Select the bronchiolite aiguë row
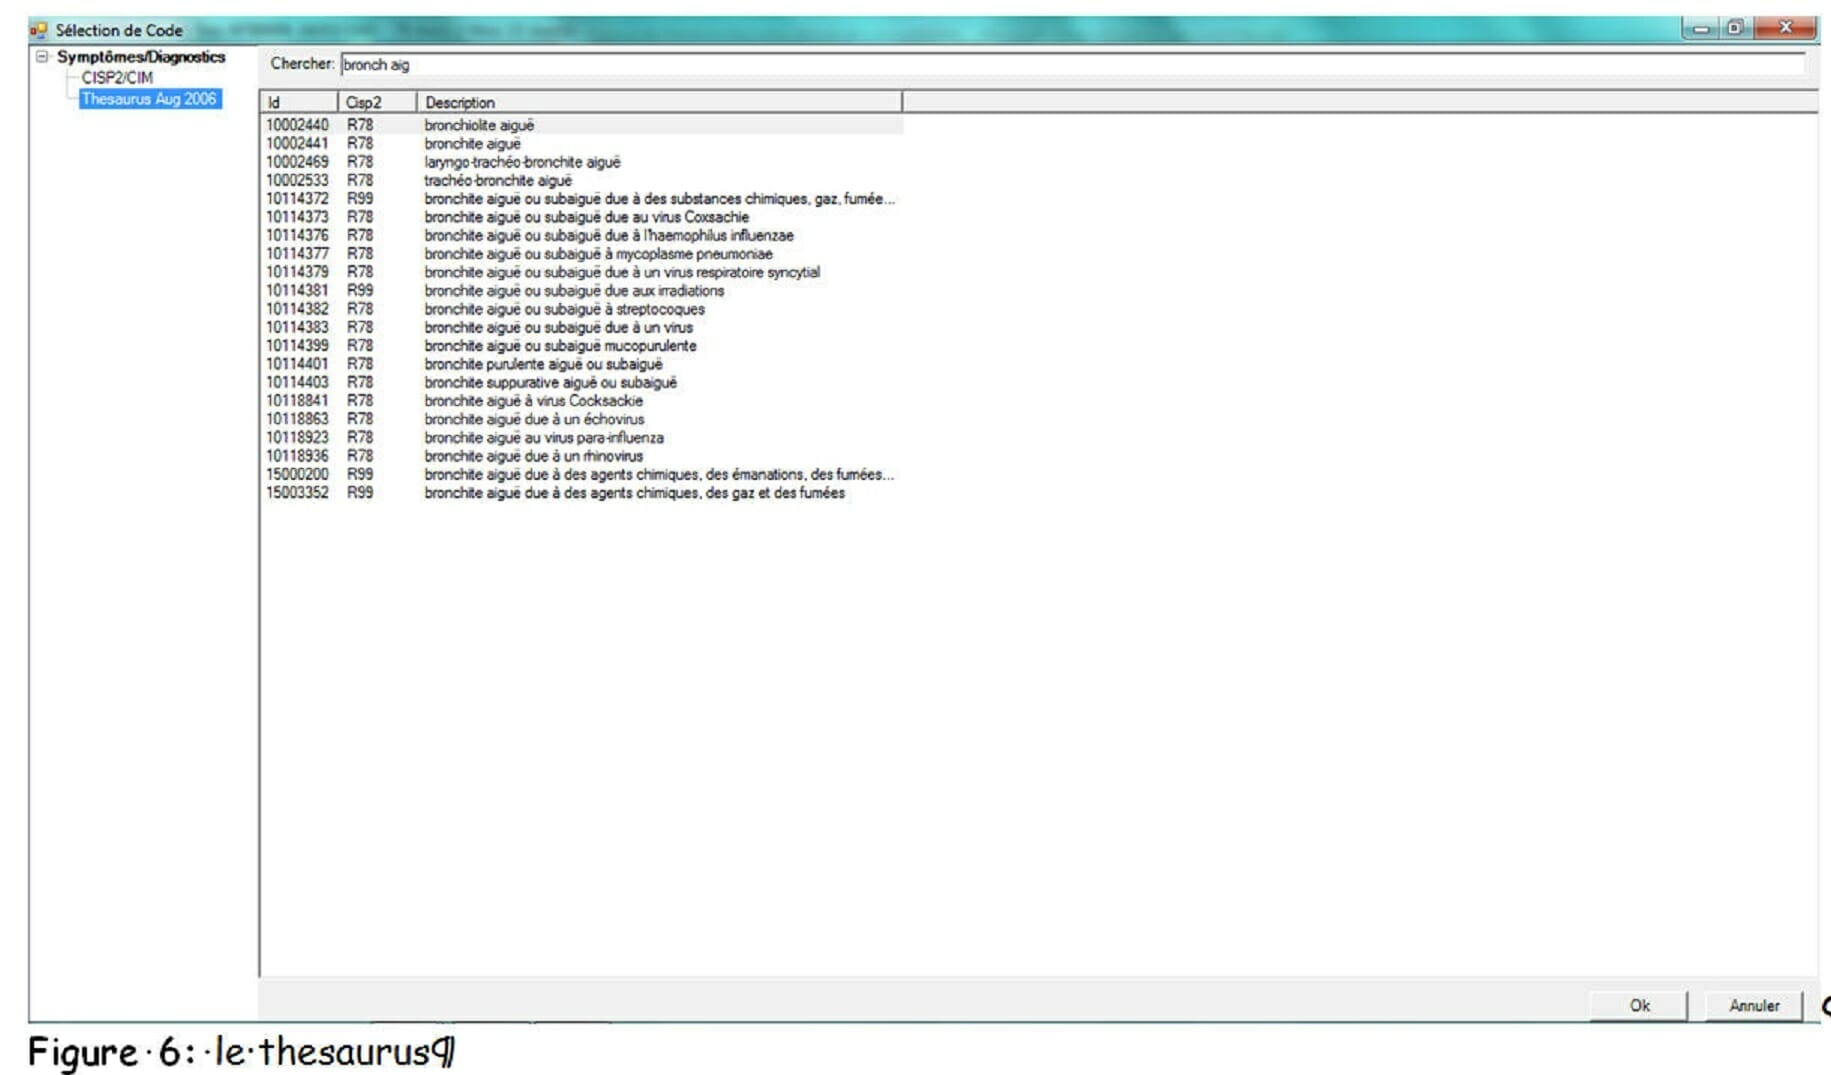This screenshot has width=1831, height=1075. 479,125
